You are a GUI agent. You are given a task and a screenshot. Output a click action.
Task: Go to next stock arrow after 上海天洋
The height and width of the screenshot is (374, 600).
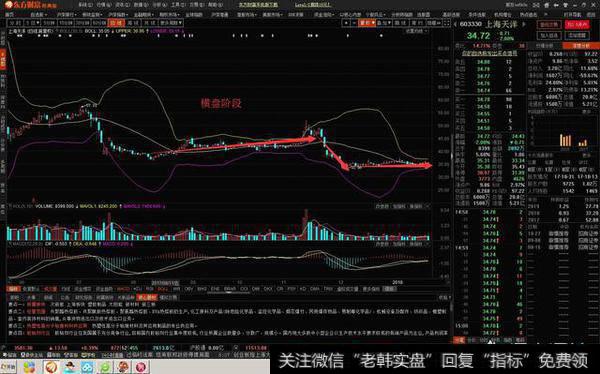pyautogui.click(x=524, y=24)
